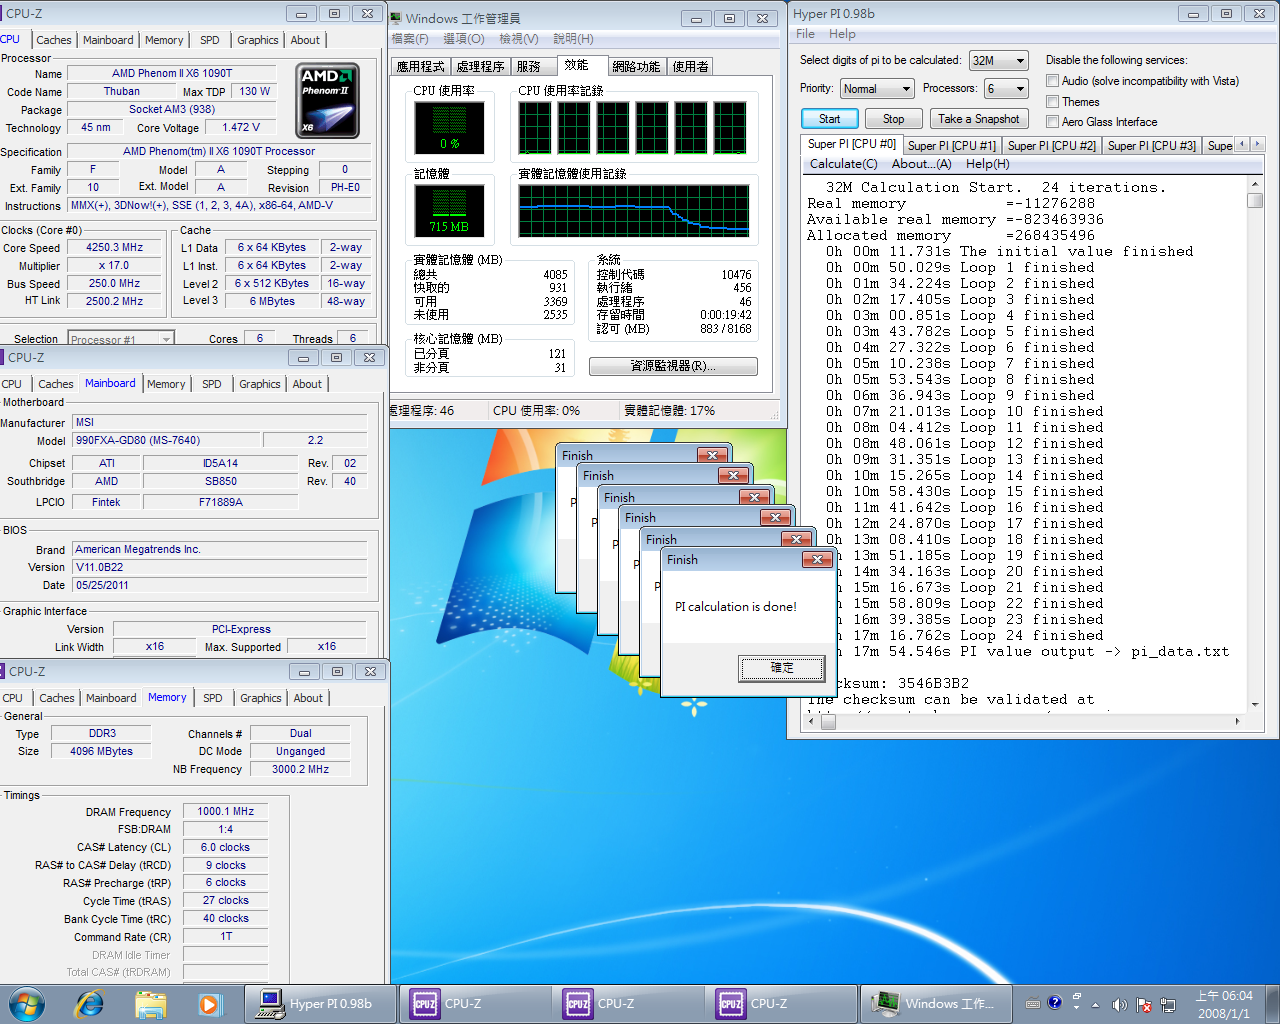Confirm PI calculation done with 確定
Screen dimensions: 1280x1024
tap(782, 668)
